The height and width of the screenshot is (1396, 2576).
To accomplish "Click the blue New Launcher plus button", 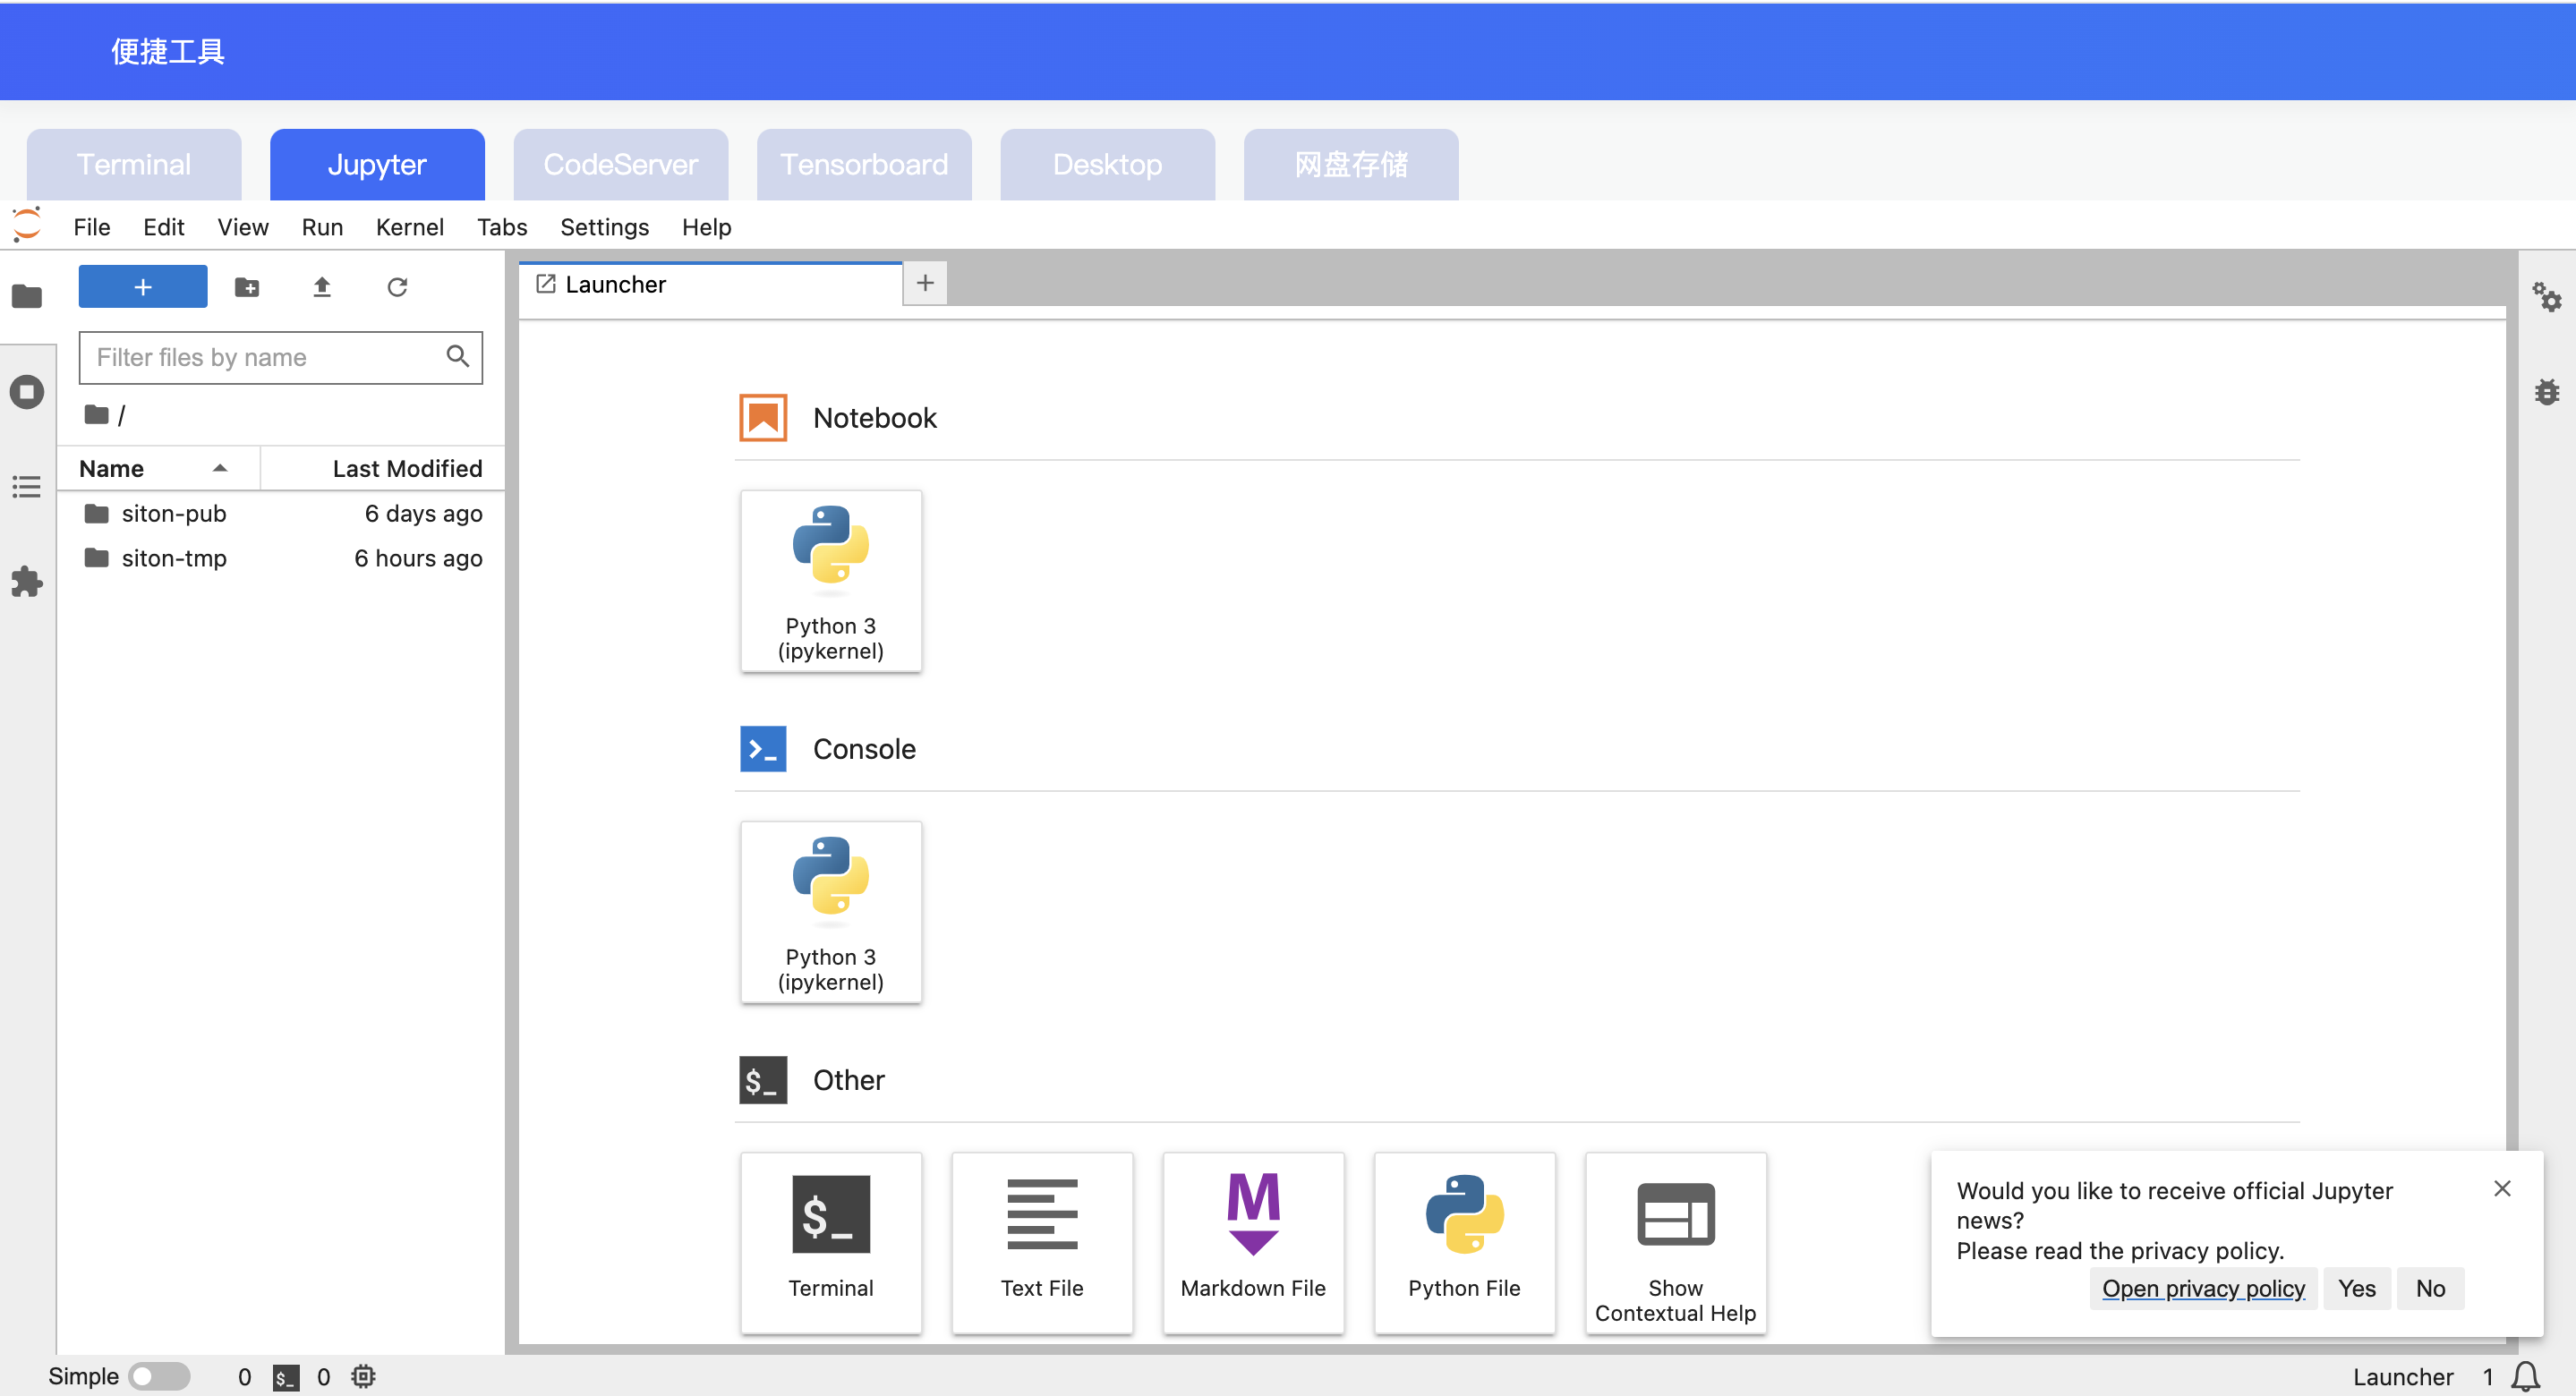I will pos(143,287).
